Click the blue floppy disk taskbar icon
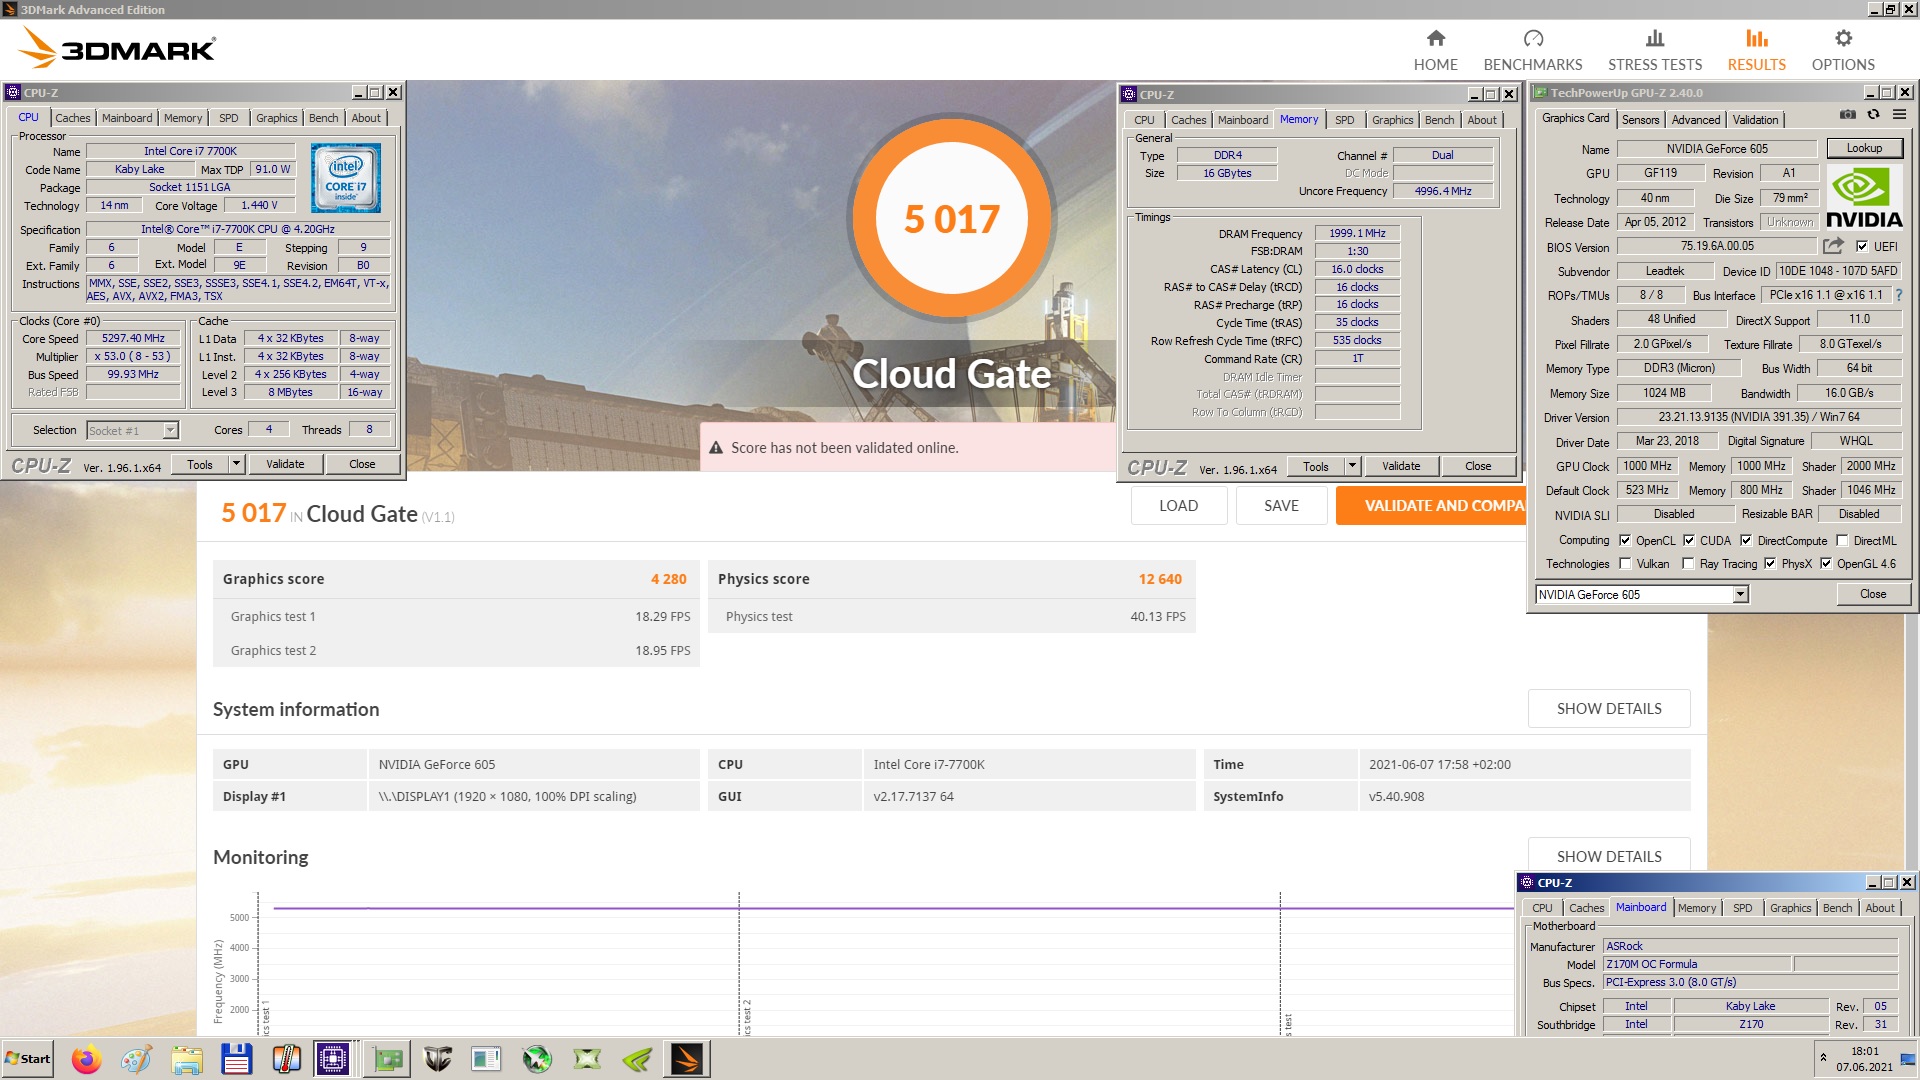Screen dimensions: 1920x1080 236,1059
